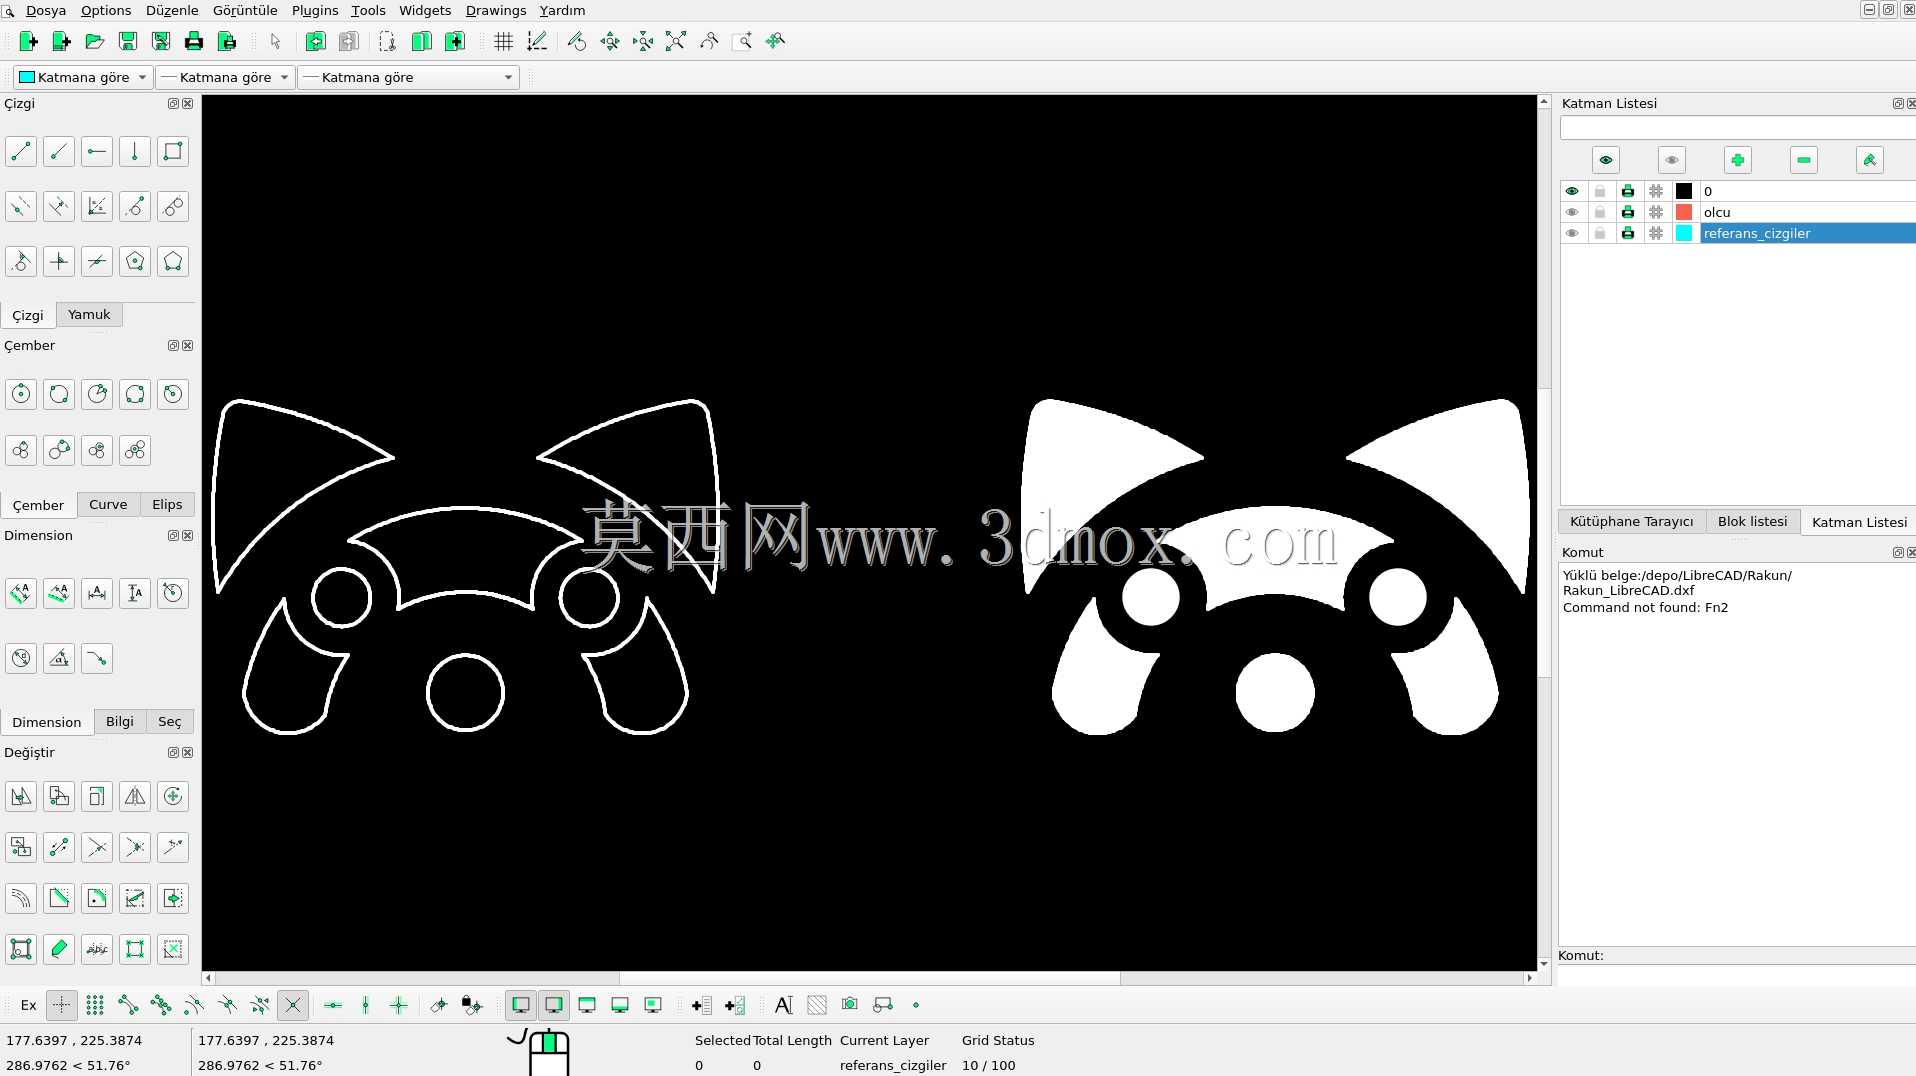
Task: Edit layer attributes with the pencil button
Action: [1870, 160]
